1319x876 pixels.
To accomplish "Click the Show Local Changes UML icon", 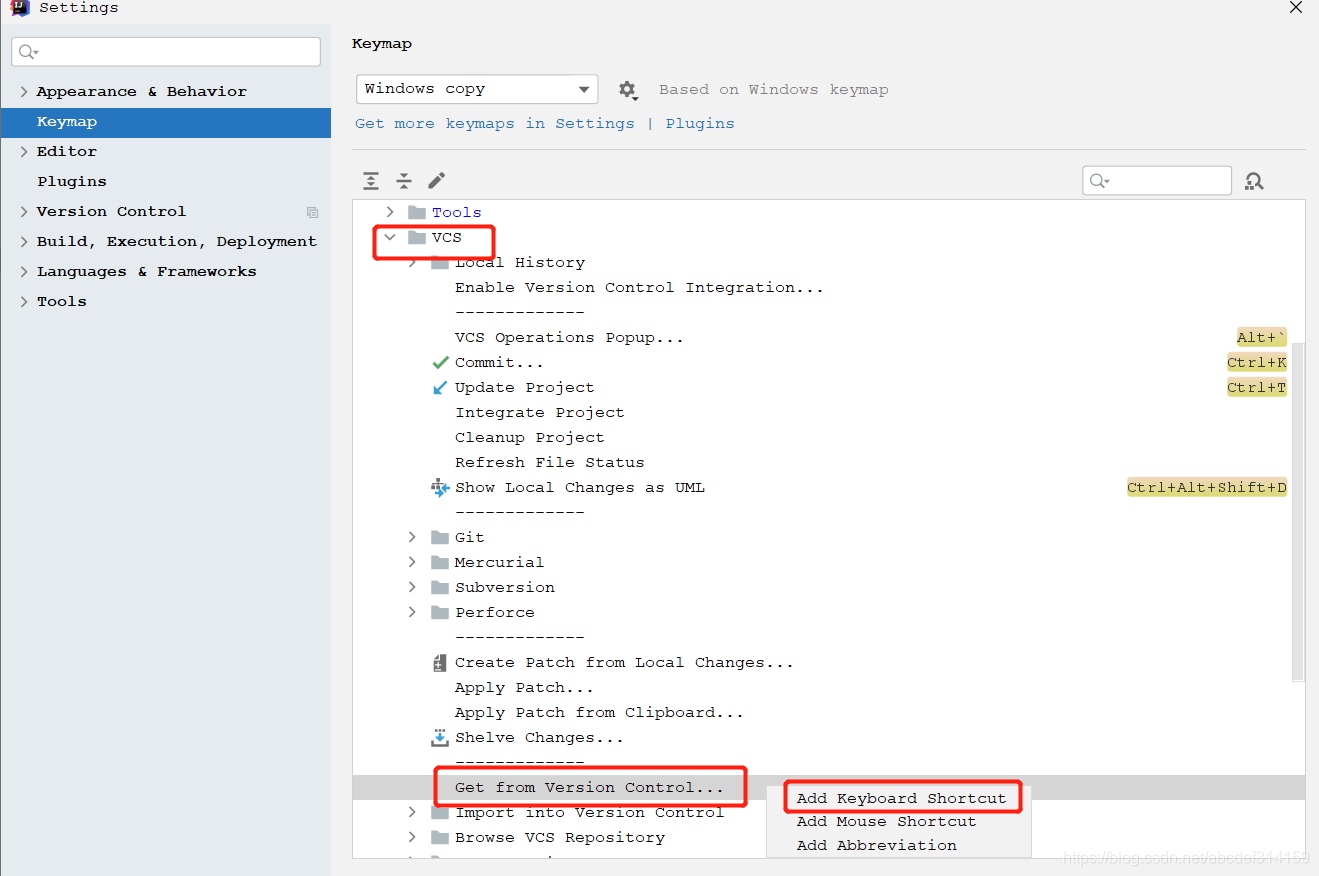I will (x=440, y=487).
